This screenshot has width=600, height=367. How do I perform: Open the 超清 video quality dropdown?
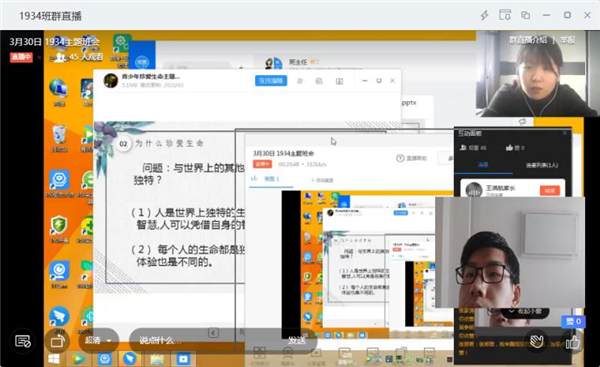point(98,340)
